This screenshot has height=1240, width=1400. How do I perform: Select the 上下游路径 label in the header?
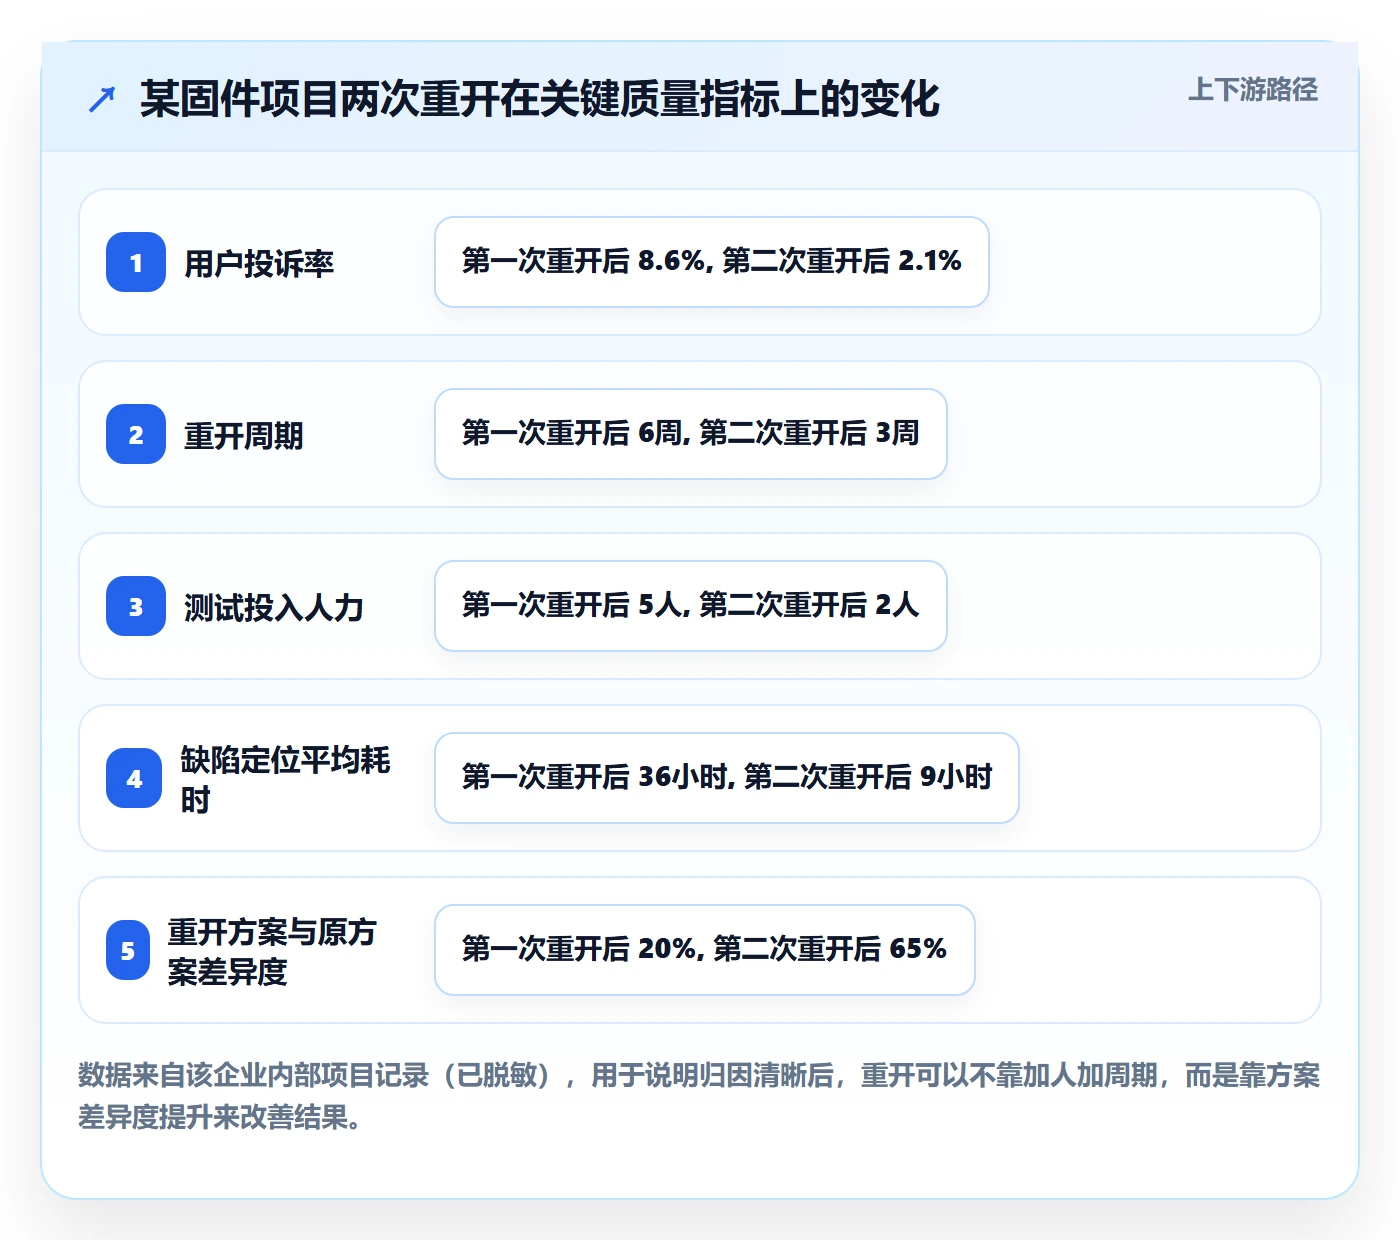(x=1253, y=89)
